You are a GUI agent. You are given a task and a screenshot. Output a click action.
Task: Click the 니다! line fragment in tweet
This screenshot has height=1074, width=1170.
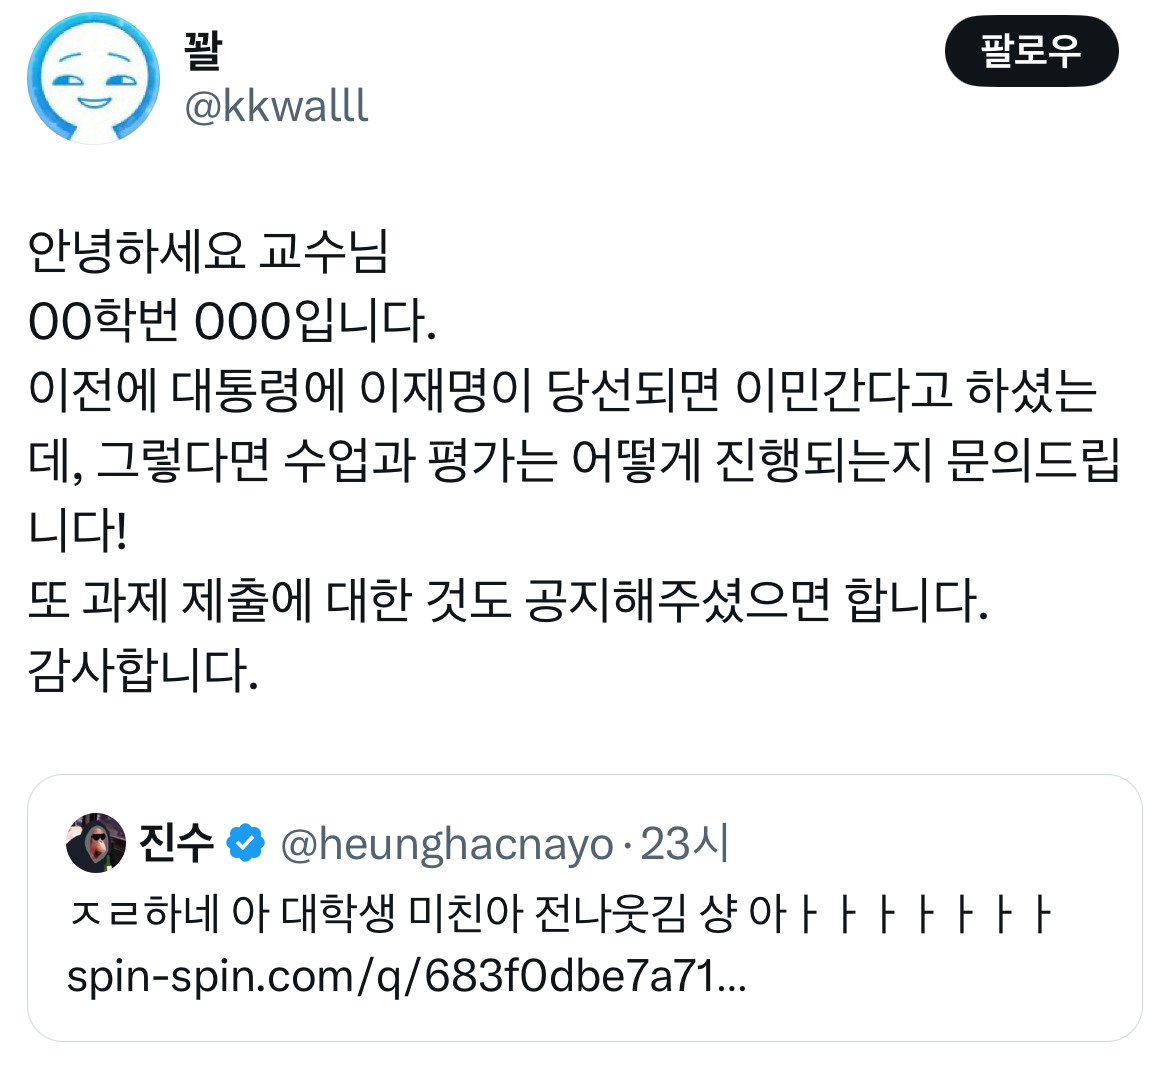[78, 530]
